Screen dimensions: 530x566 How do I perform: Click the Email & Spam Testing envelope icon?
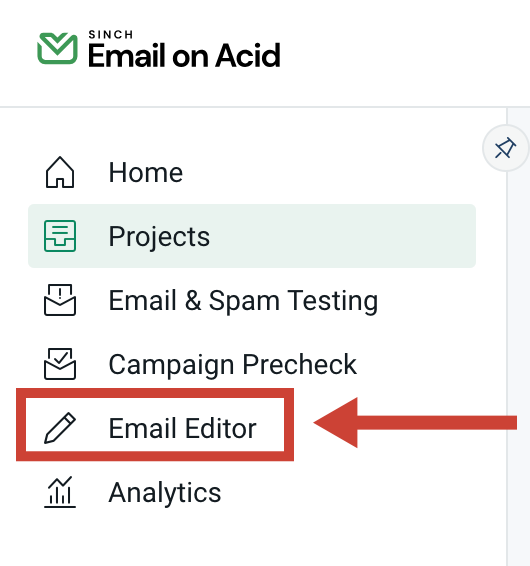(x=60, y=300)
